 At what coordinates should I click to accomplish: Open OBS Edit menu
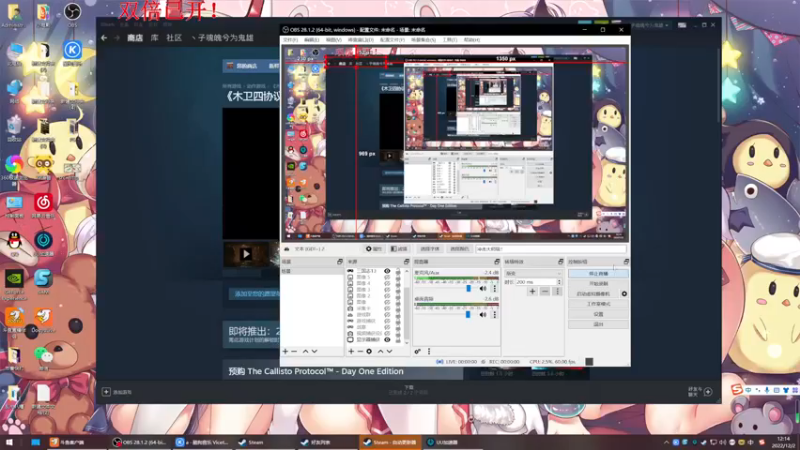pyautogui.click(x=311, y=40)
